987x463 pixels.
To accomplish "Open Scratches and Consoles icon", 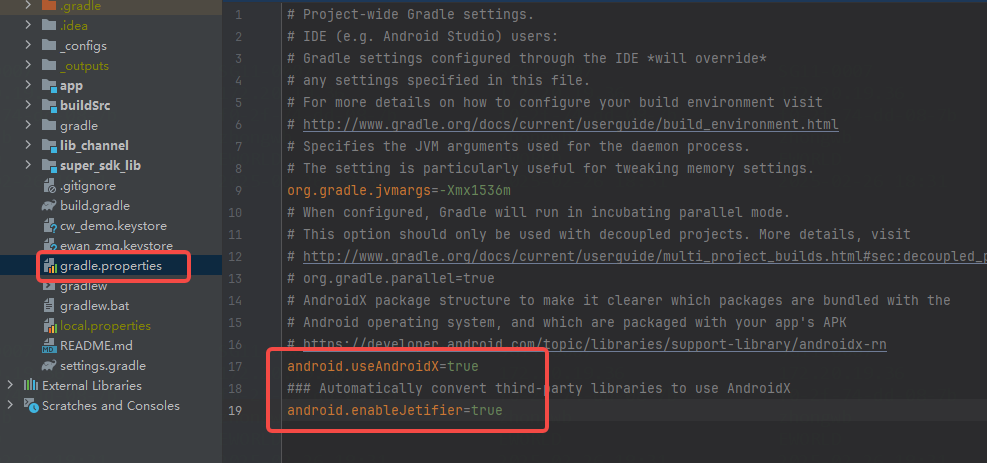I will pyautogui.click(x=31, y=405).
